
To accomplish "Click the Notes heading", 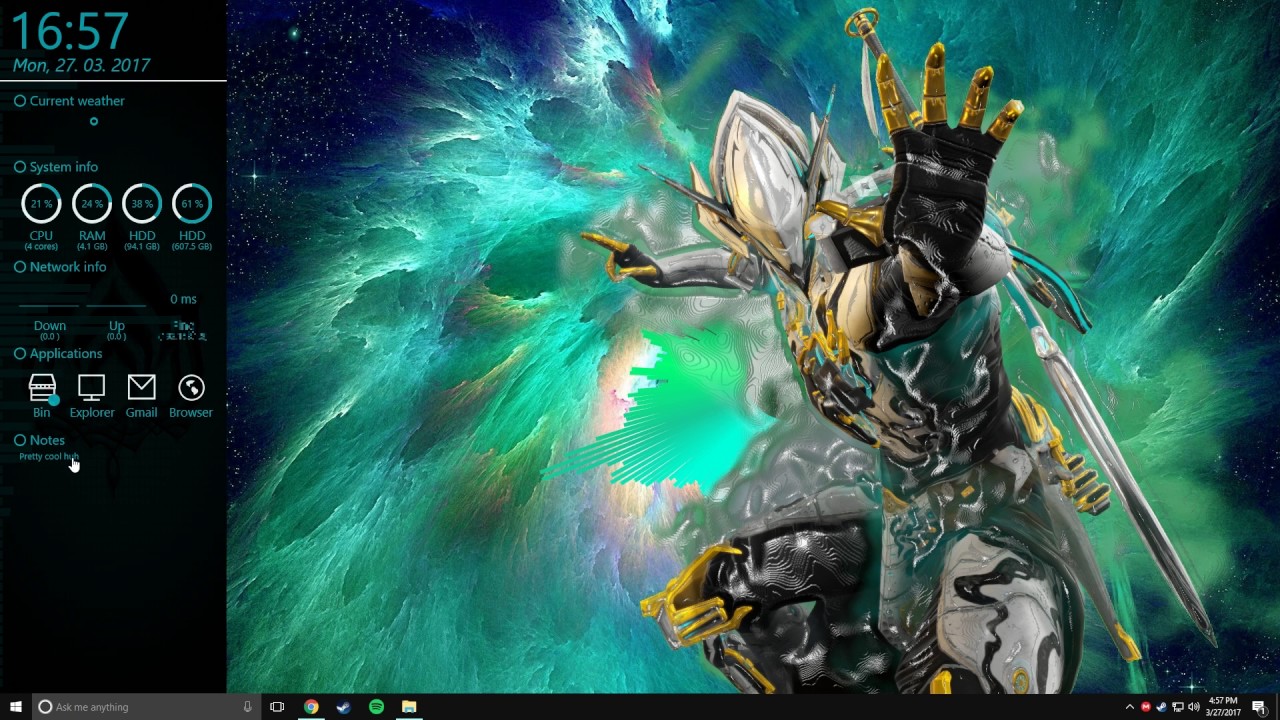I will point(47,440).
